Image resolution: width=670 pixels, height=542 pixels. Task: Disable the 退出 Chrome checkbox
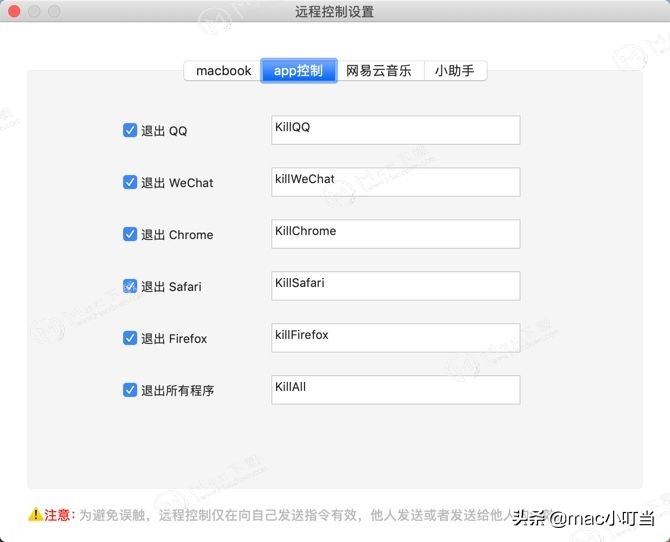click(x=130, y=234)
